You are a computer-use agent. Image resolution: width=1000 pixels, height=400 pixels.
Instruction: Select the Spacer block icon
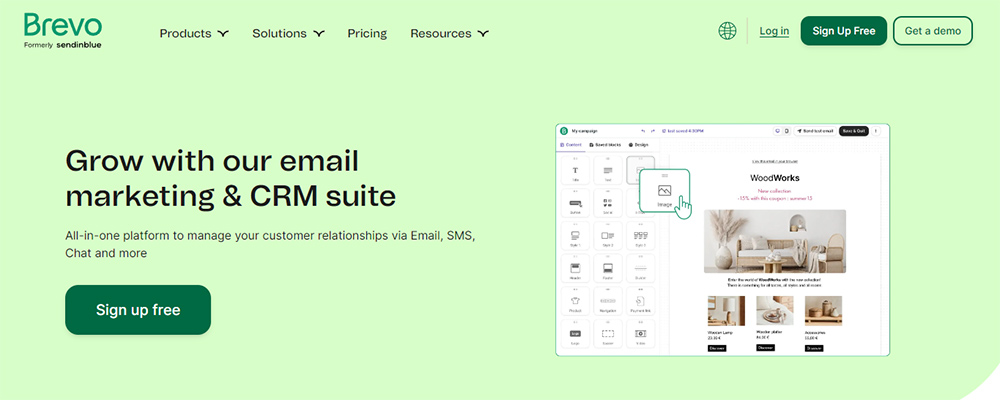[x=608, y=335]
